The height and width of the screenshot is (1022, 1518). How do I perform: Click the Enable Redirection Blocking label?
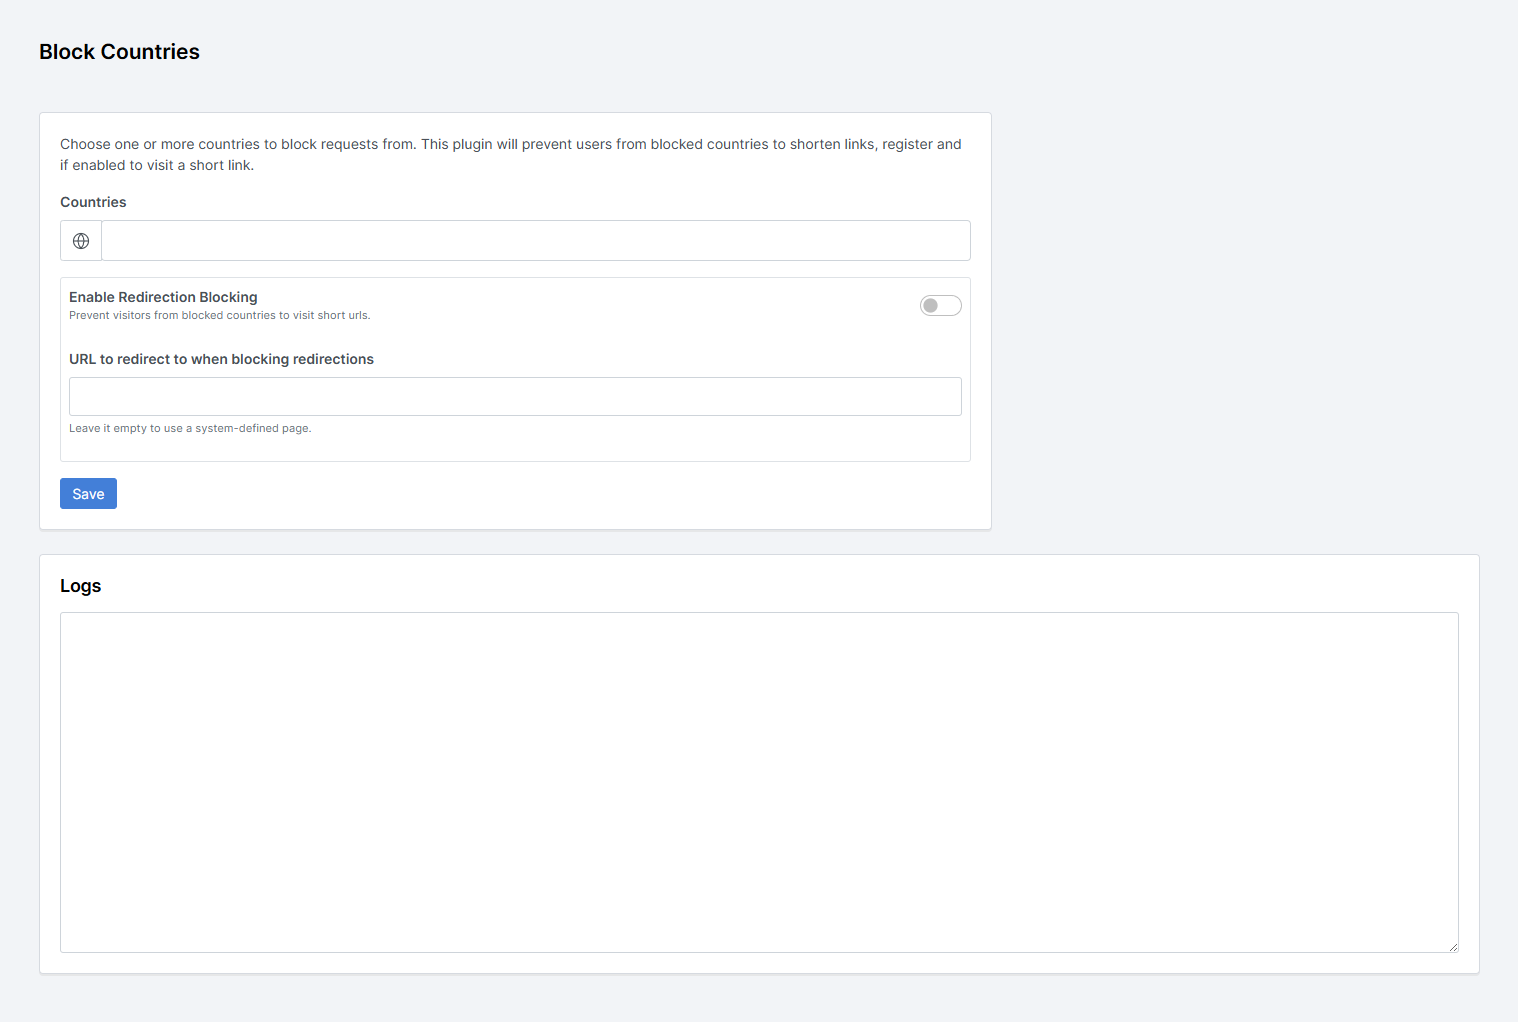[x=163, y=297]
